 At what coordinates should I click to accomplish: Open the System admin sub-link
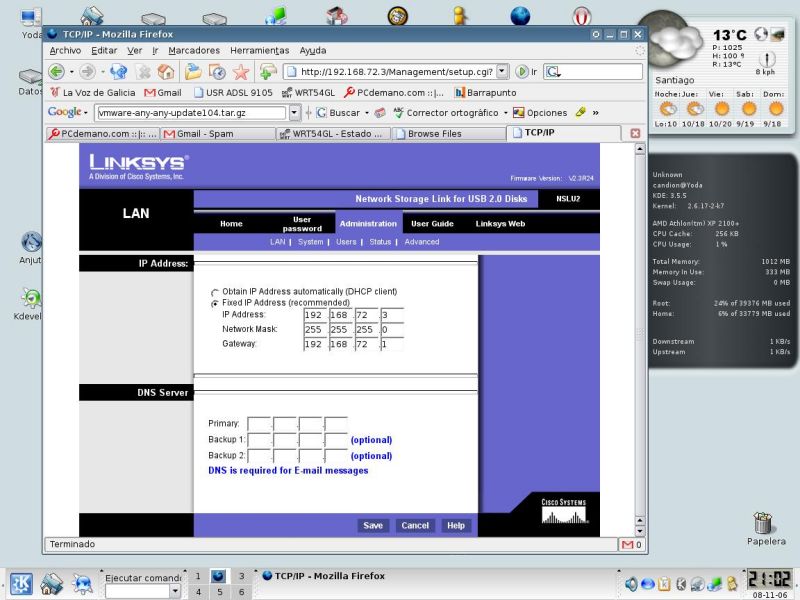click(310, 242)
